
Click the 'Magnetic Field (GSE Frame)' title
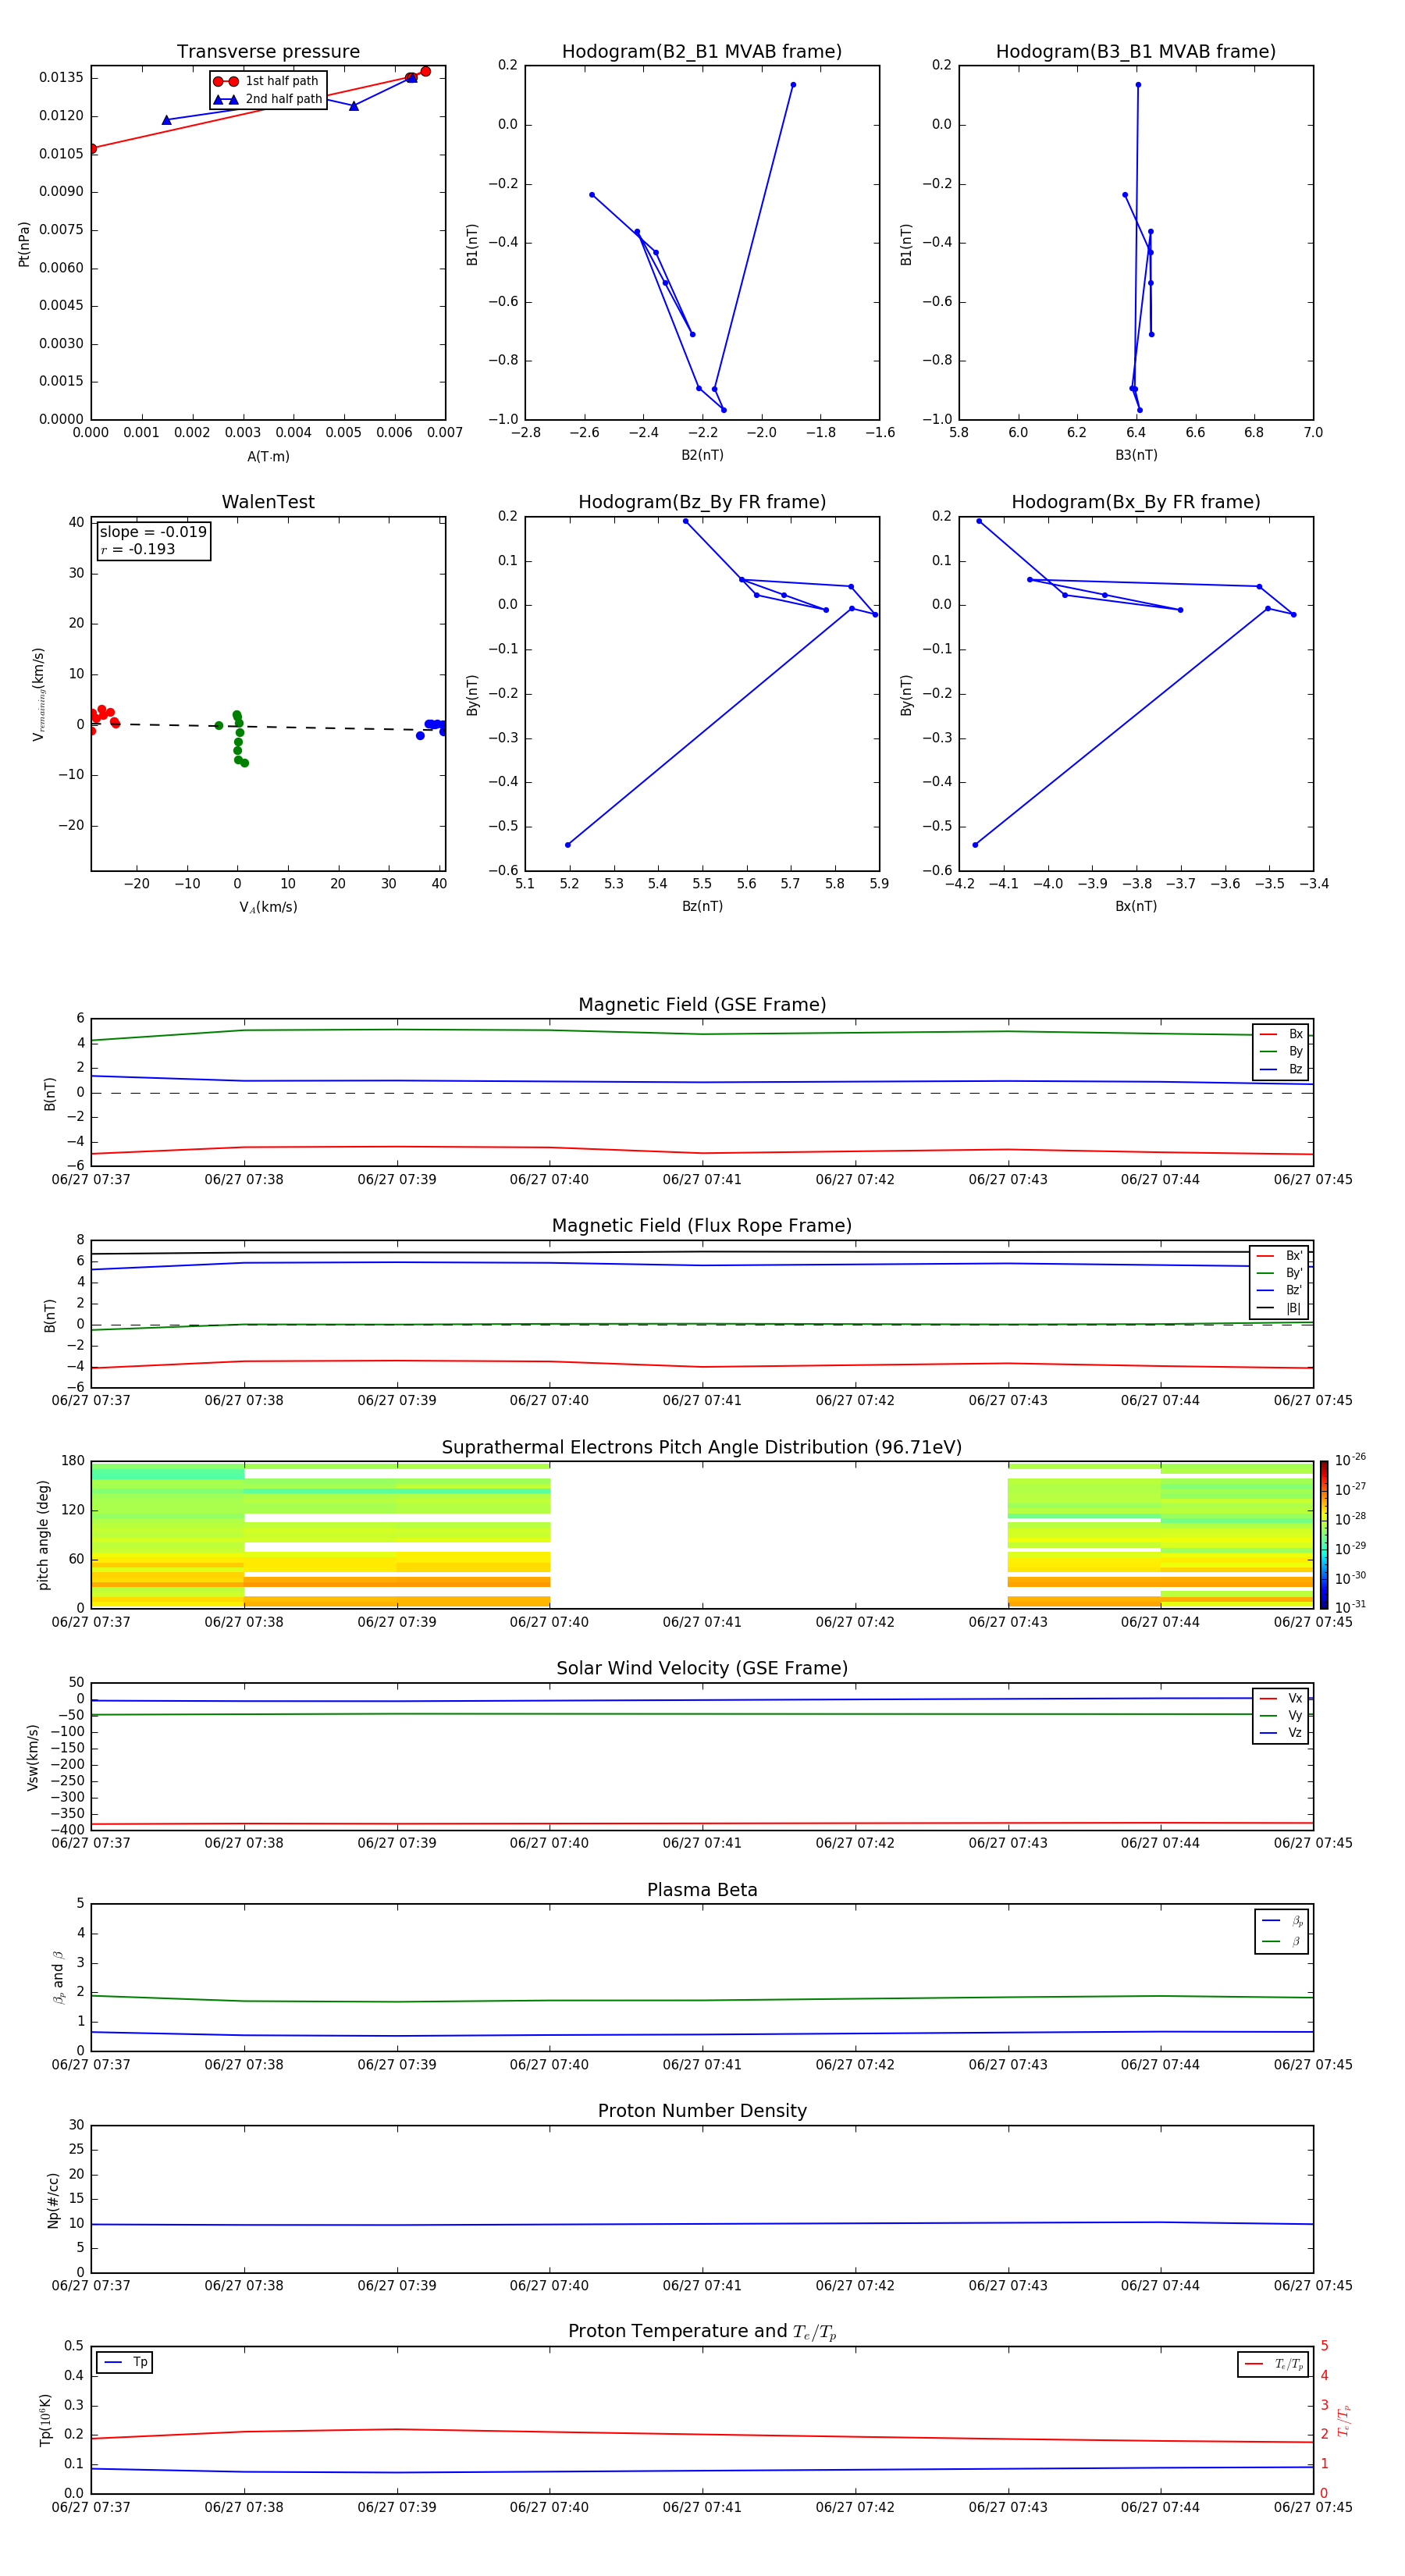click(x=702, y=1005)
